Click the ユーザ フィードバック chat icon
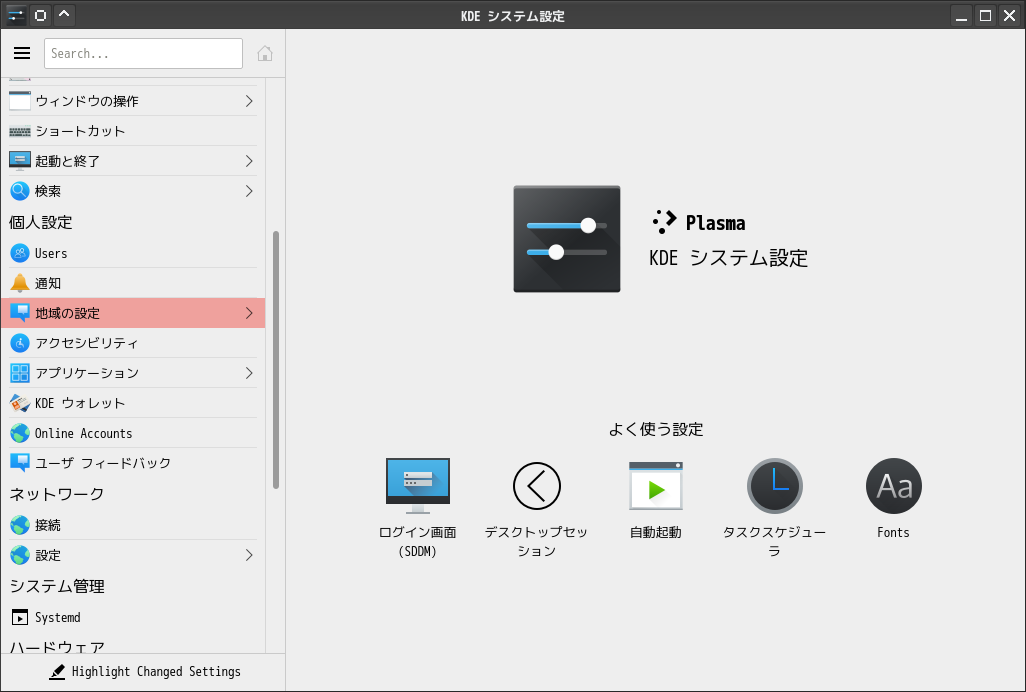Screen dimensions: 1026x692 [20, 462]
